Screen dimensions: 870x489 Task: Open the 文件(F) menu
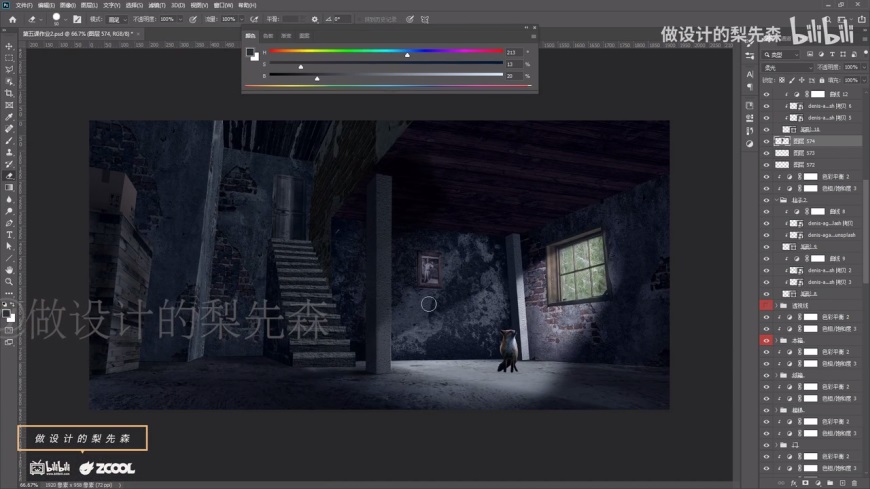coord(24,5)
